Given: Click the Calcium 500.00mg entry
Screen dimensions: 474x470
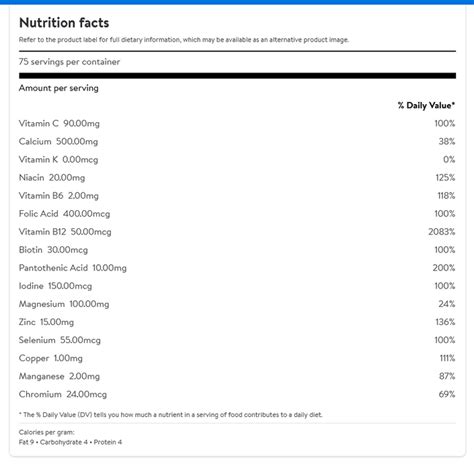Looking at the screenshot, I should click(x=58, y=142).
